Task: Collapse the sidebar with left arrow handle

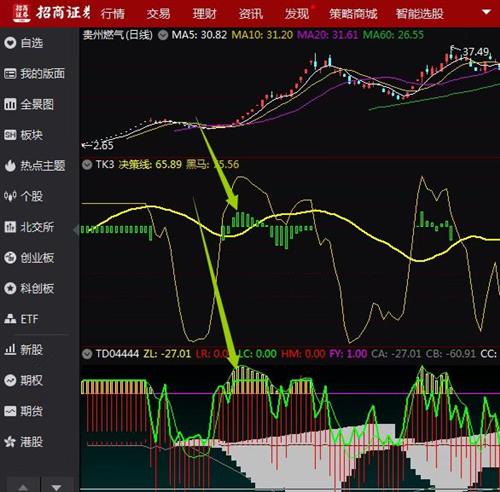Action: pos(76,230)
